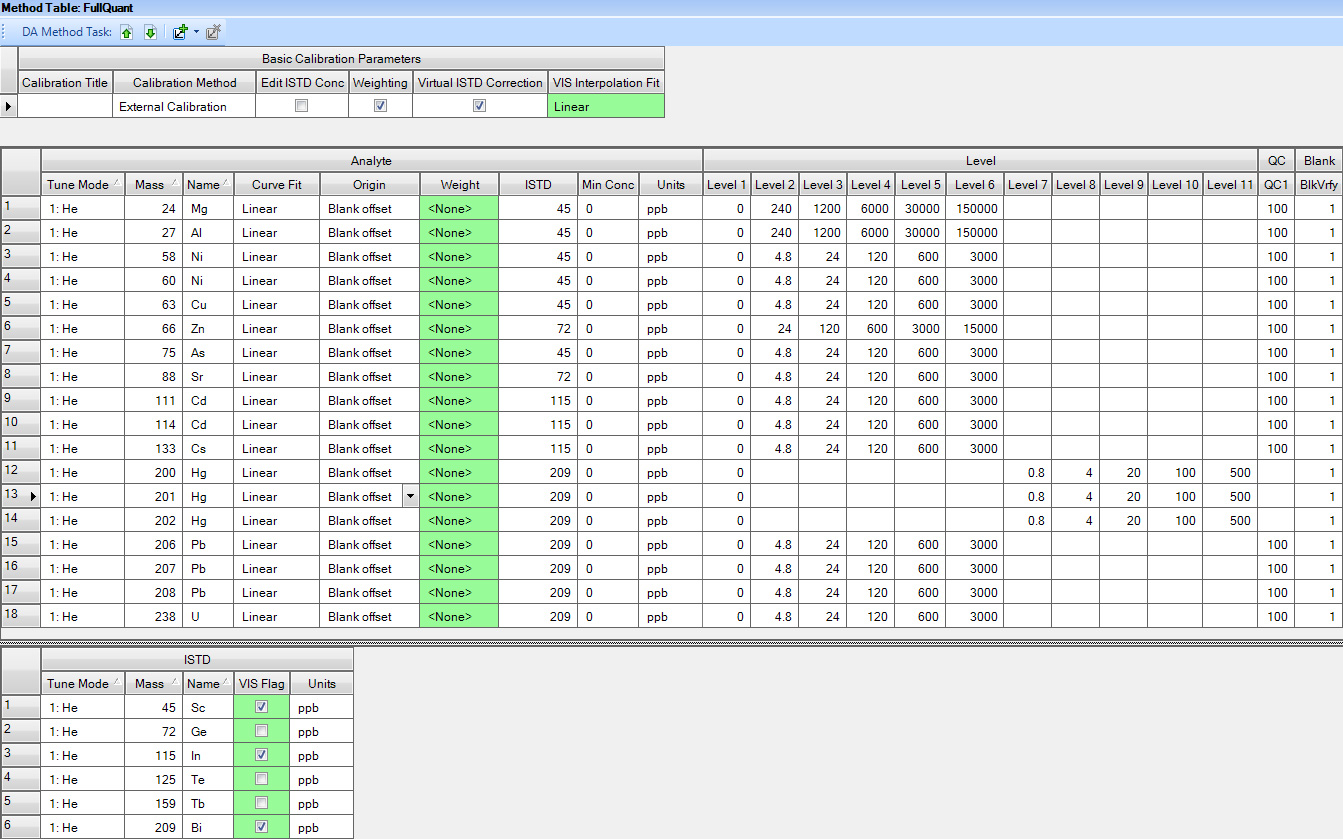Click the Name cell Cu in row 5
Viewport: 1343px width, 839px height.
(x=208, y=304)
